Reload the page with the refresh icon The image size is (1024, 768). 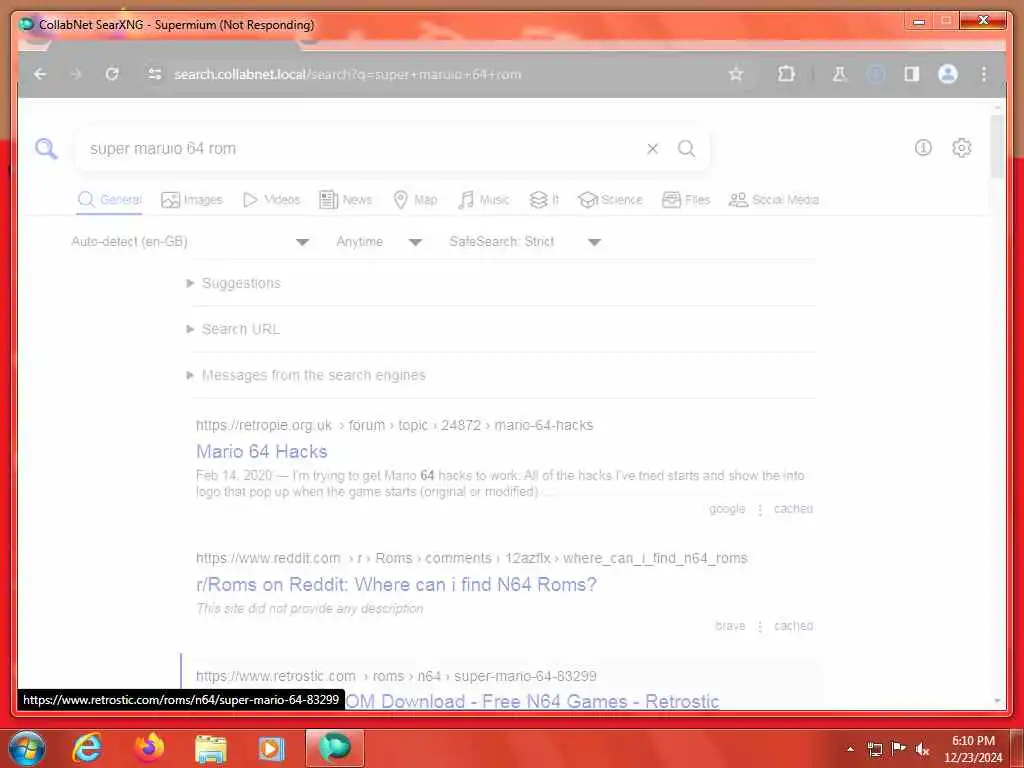pyautogui.click(x=112, y=74)
